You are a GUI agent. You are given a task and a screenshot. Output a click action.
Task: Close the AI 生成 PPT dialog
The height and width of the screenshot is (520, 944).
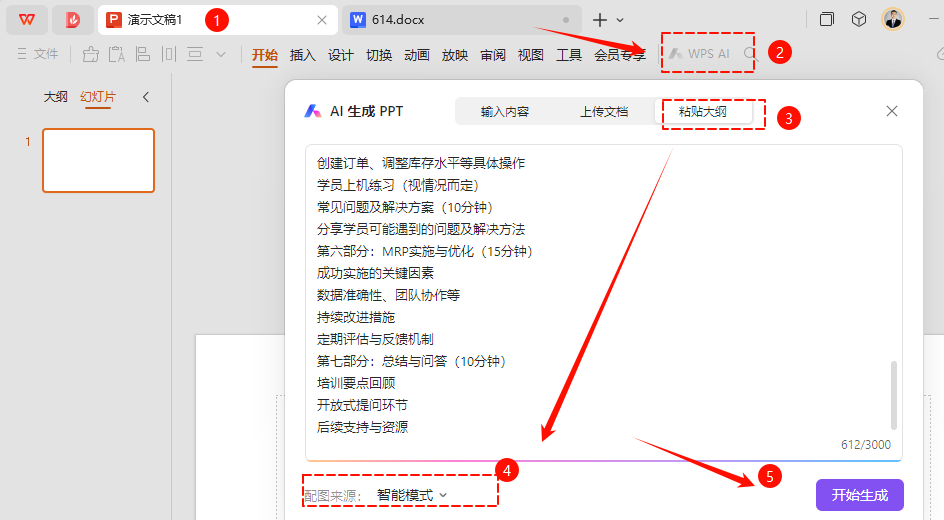[x=892, y=111]
